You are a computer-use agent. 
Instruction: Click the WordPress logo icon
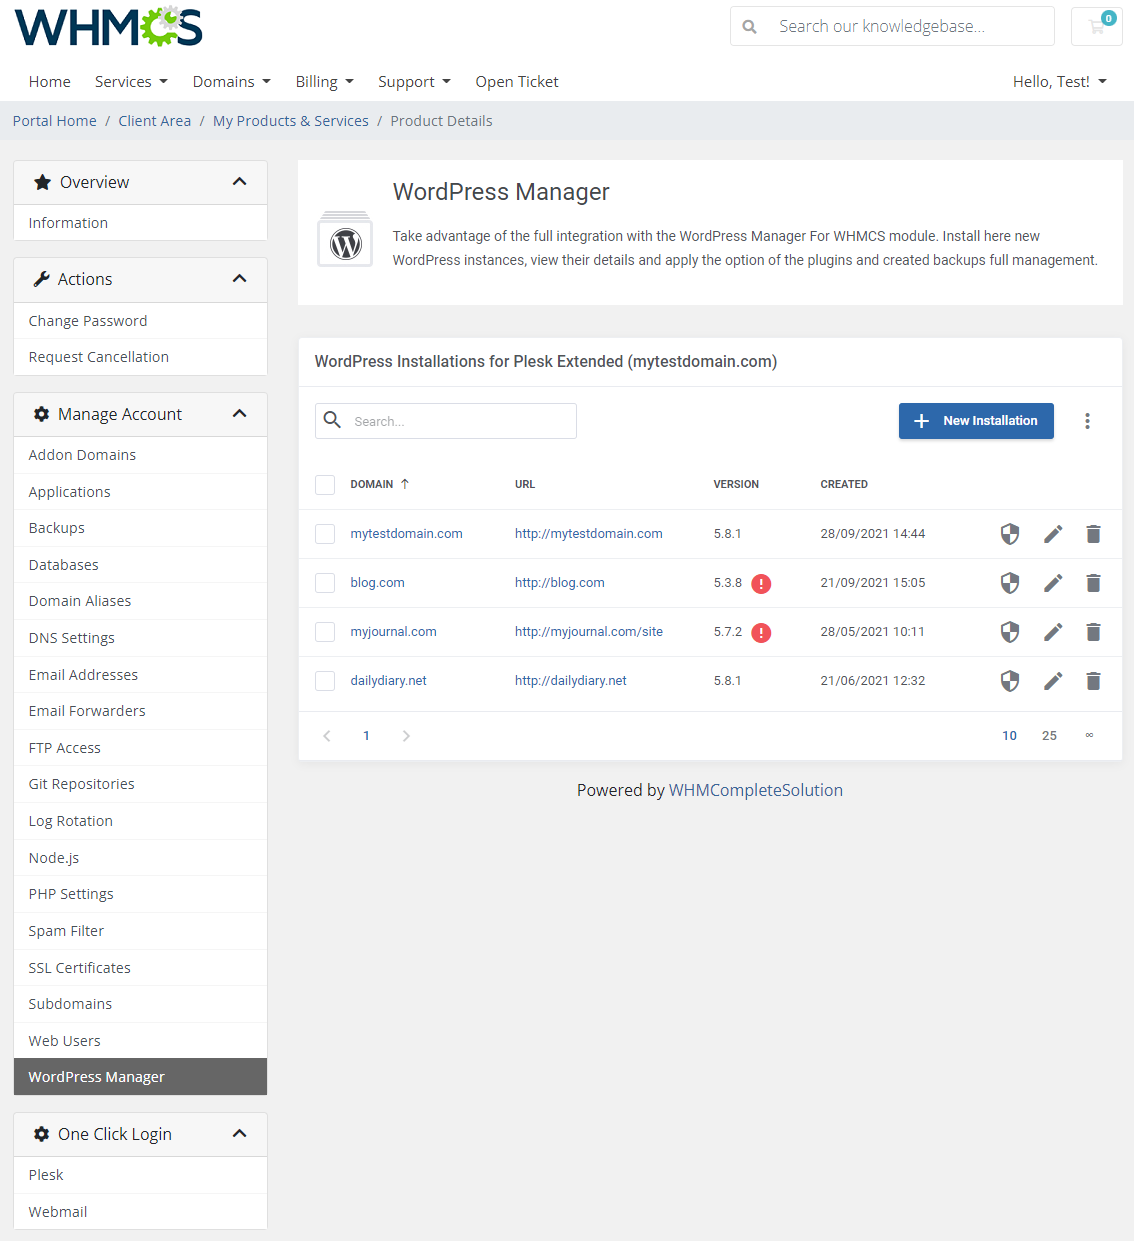coord(345,240)
